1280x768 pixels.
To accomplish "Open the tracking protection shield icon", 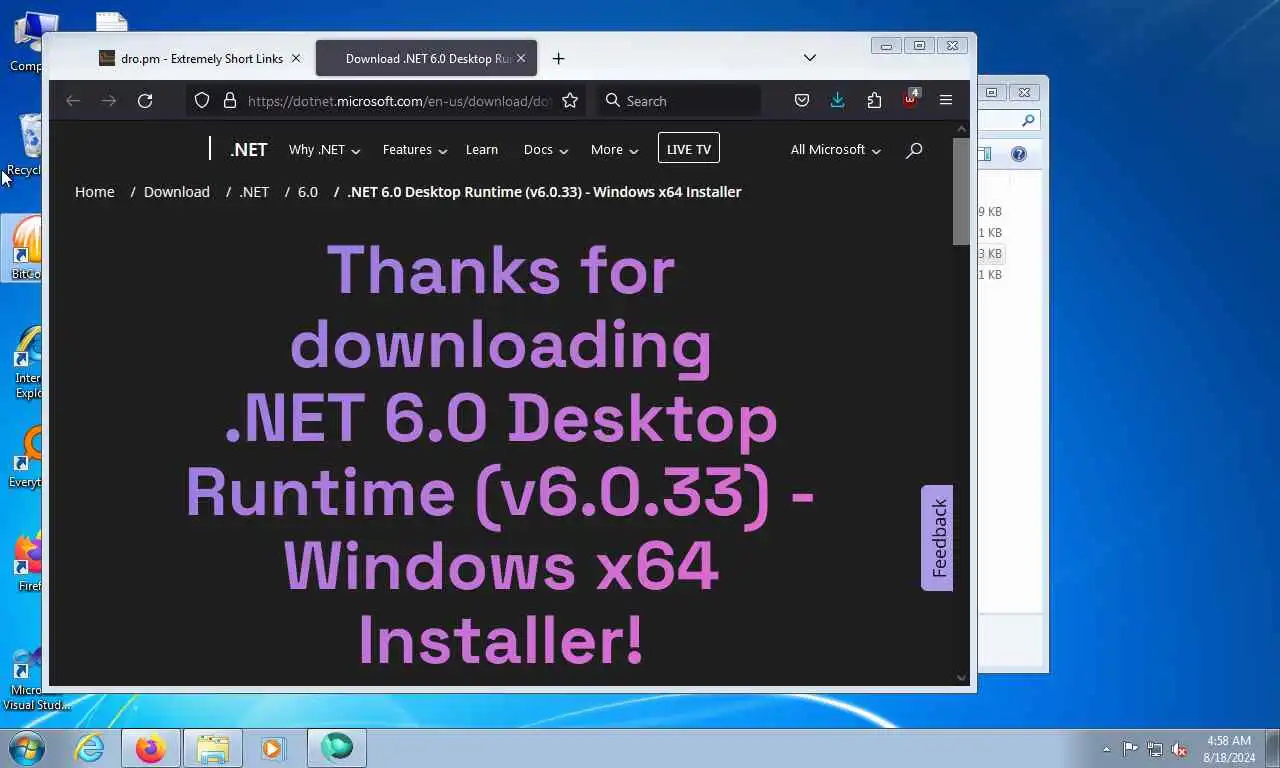I will pyautogui.click(x=202, y=101).
